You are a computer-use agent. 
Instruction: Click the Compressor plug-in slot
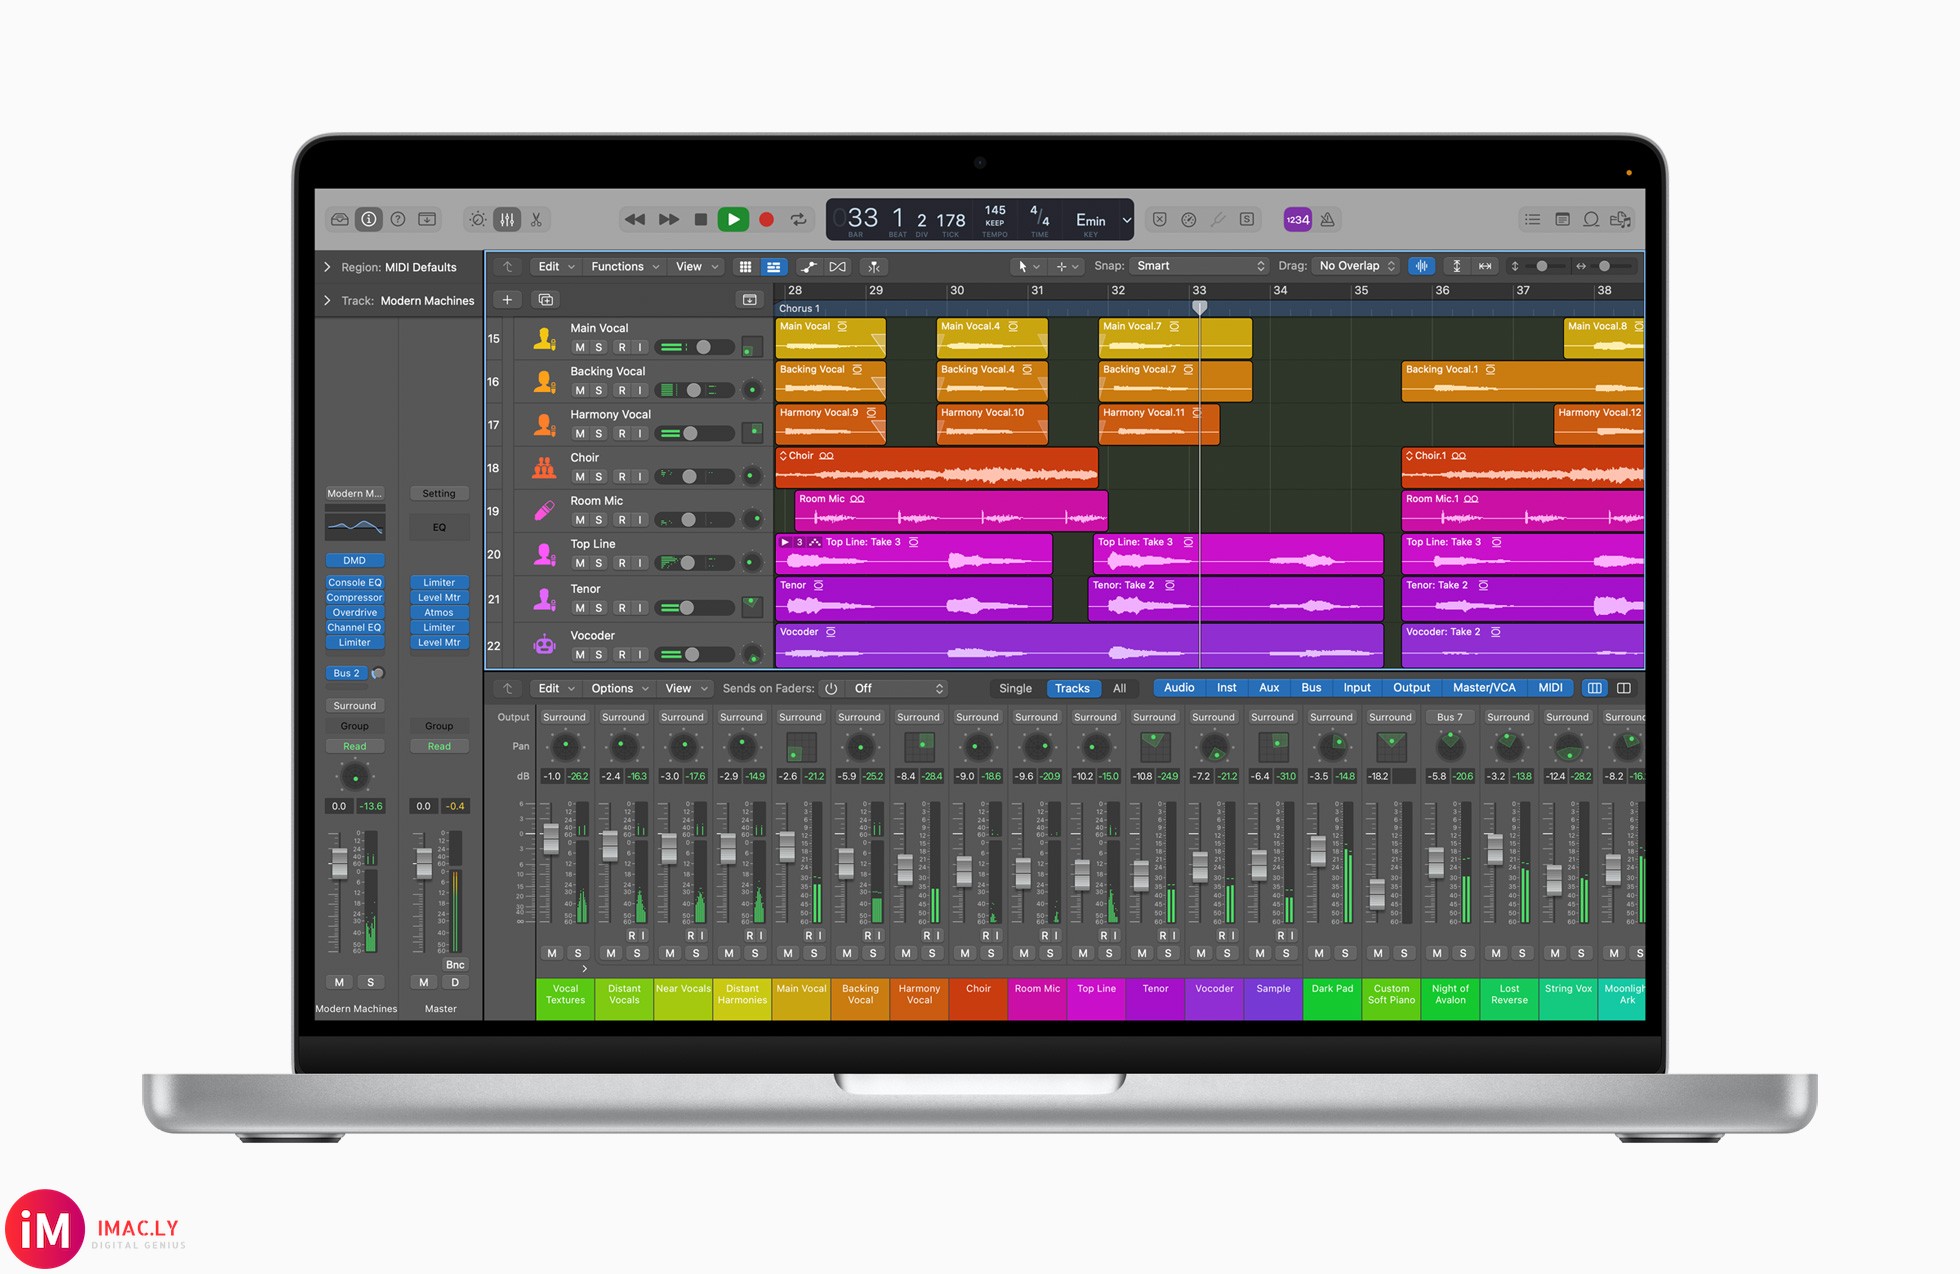click(354, 598)
